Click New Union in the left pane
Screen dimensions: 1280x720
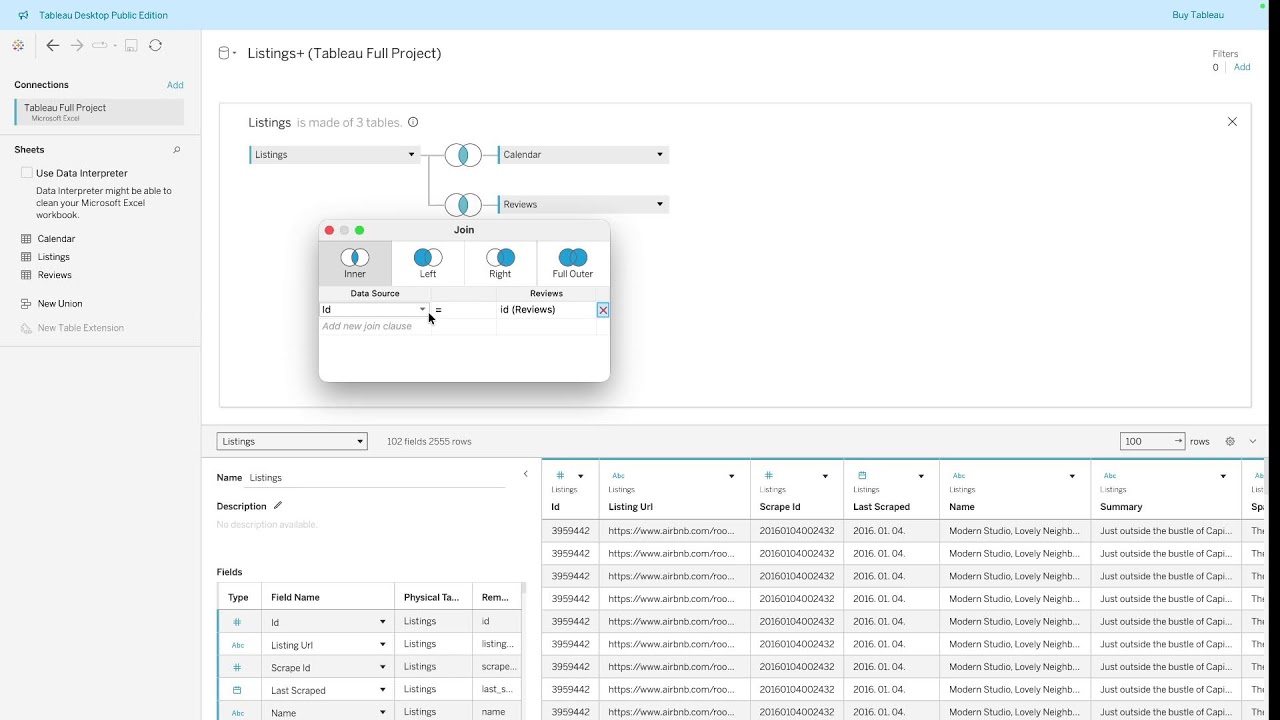click(60, 304)
